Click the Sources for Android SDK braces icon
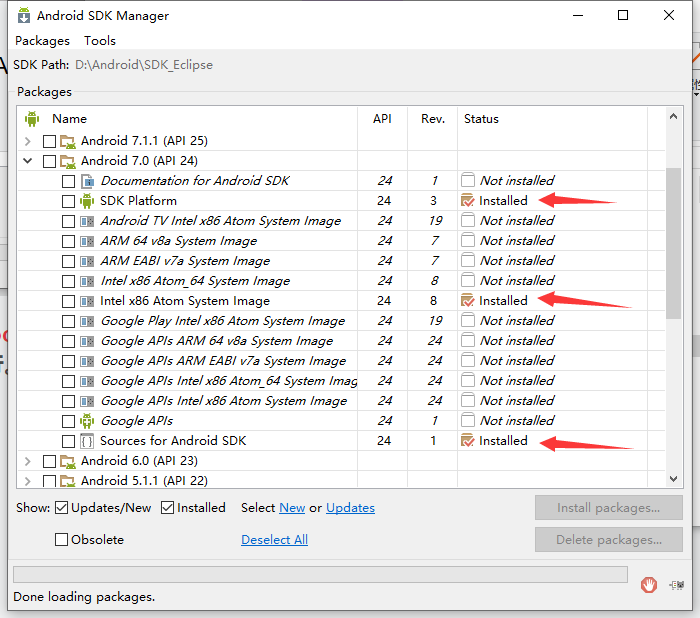Image resolution: width=700 pixels, height=618 pixels. point(87,441)
